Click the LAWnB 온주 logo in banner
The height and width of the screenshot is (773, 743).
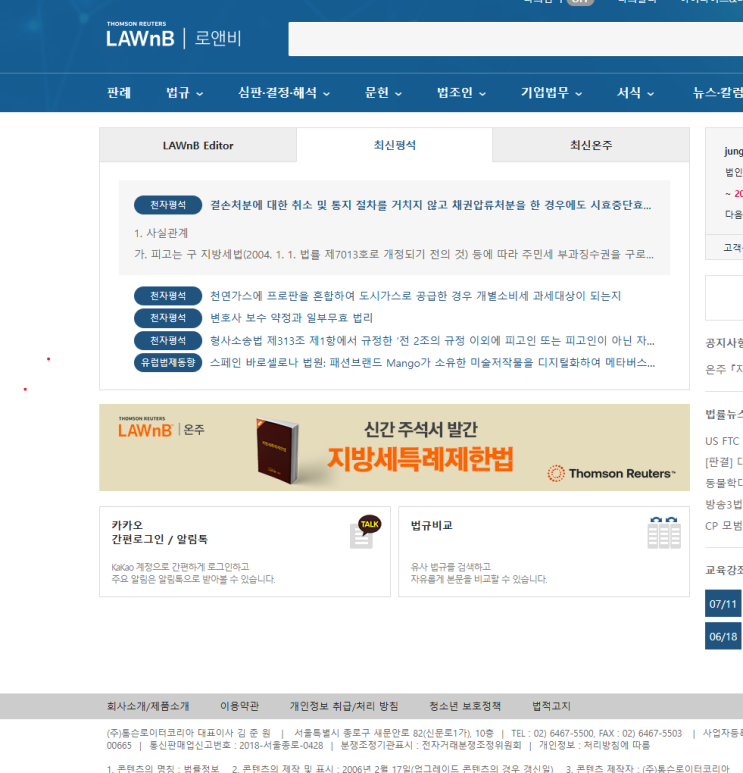tap(161, 428)
